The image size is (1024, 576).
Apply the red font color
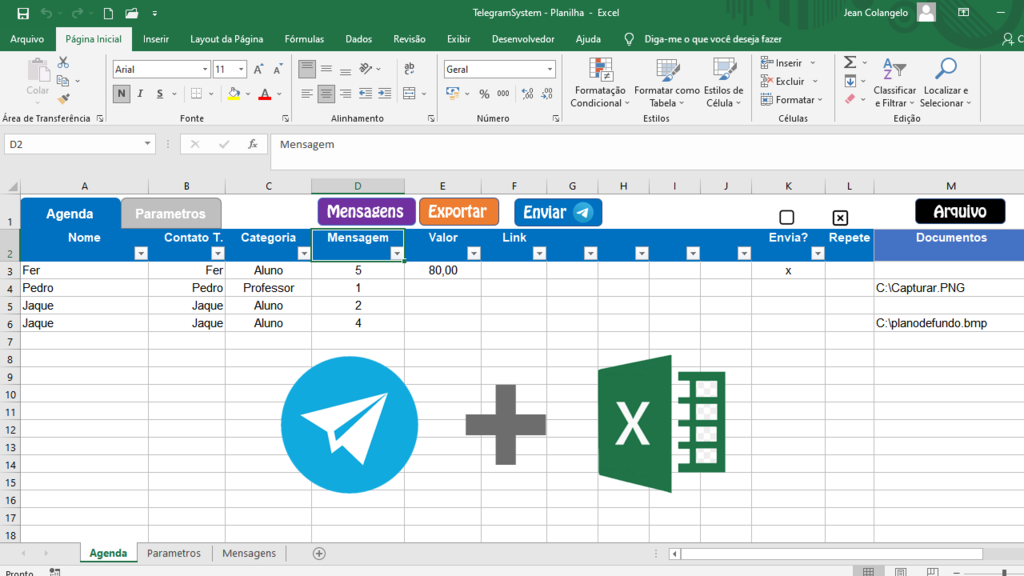[264, 94]
